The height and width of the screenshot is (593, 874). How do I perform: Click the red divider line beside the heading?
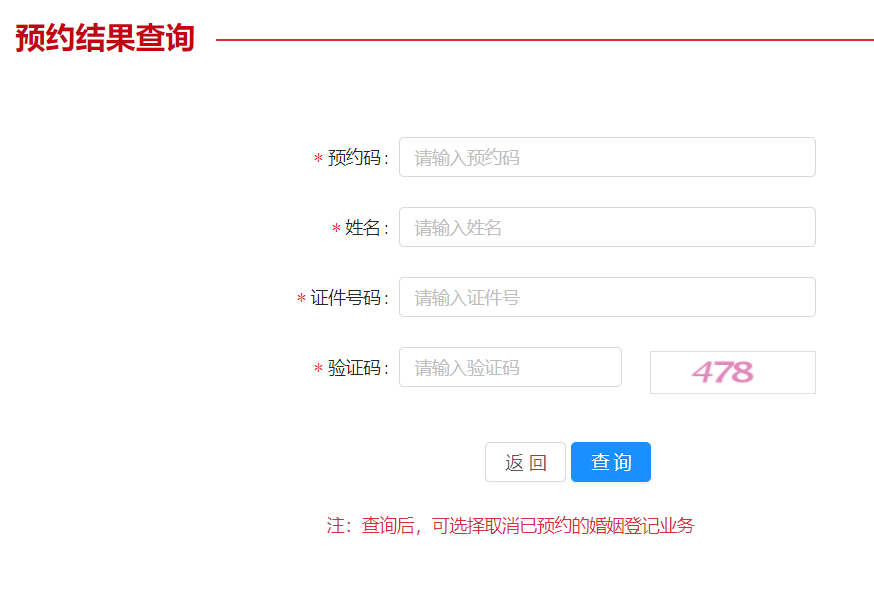(x=544, y=40)
